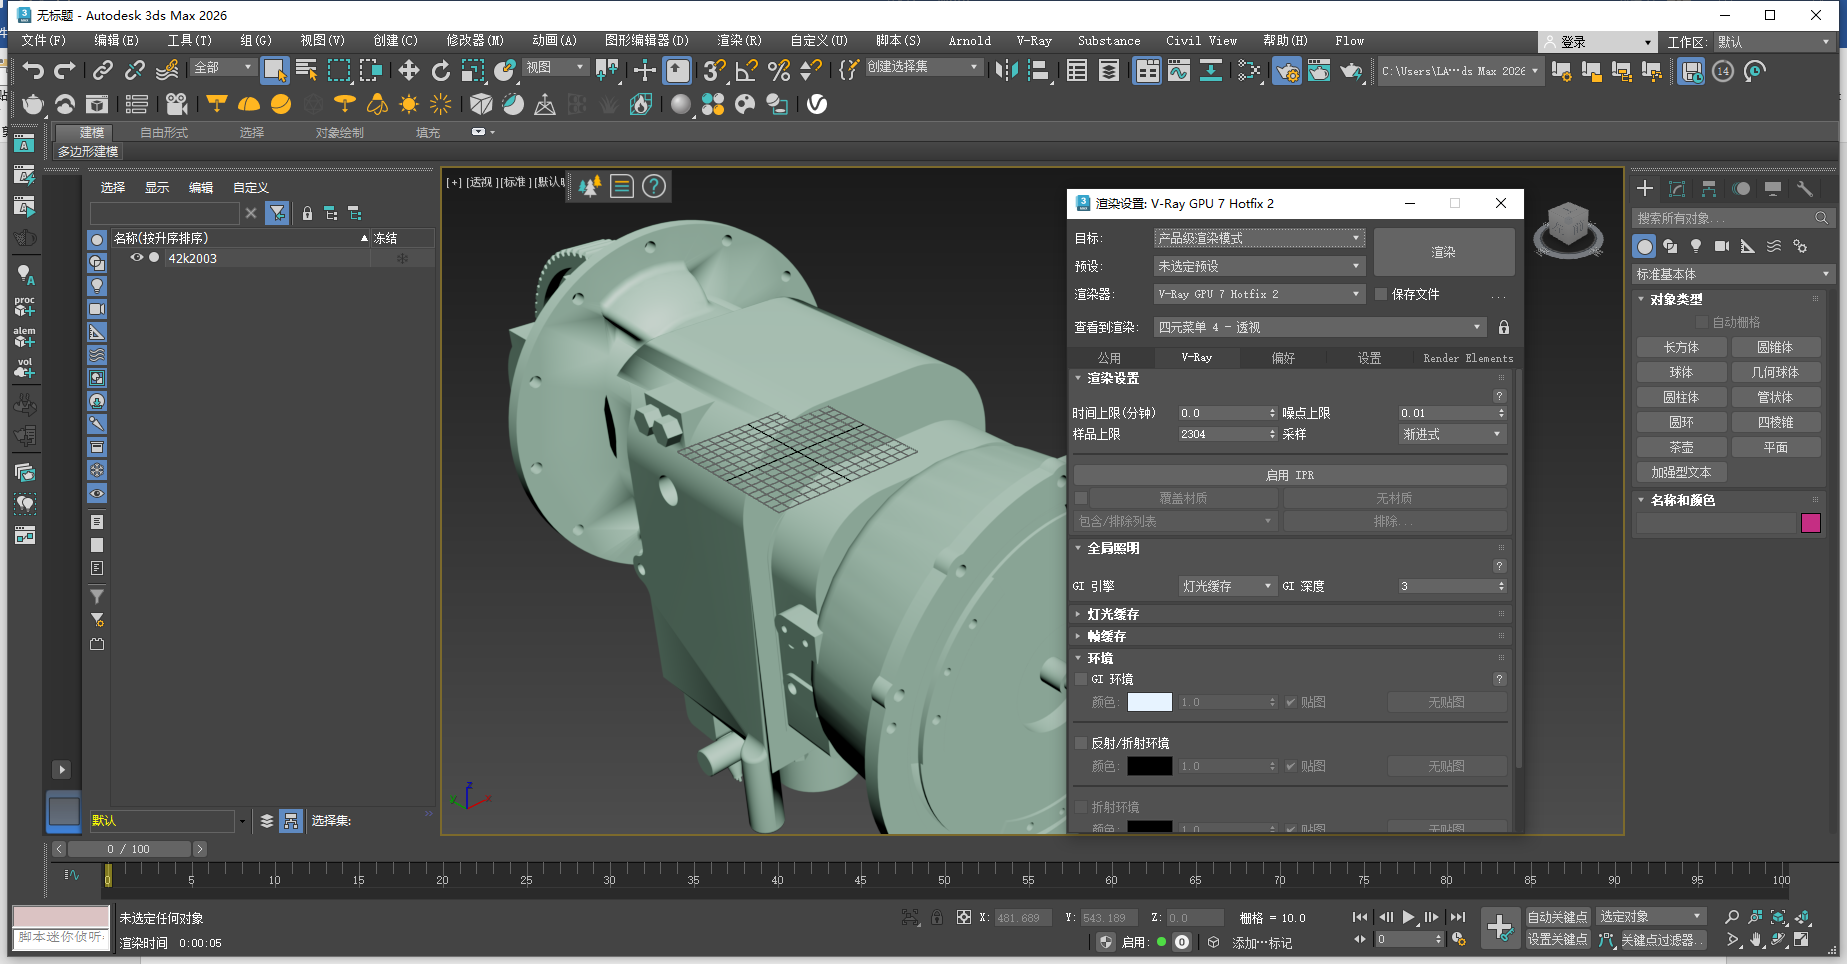This screenshot has width=1847, height=964.
Task: Open the Render Setup teapot icon
Action: click(1287, 70)
